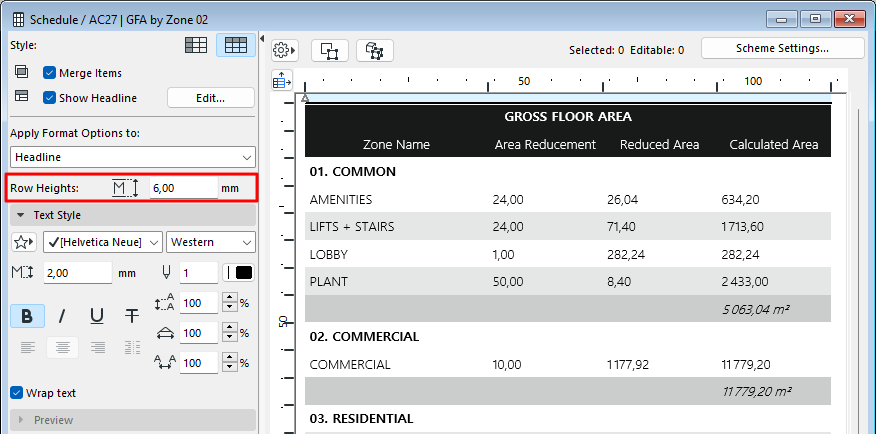Collapse the Text Style section
Screen dimensions: 876x434
click(132, 215)
